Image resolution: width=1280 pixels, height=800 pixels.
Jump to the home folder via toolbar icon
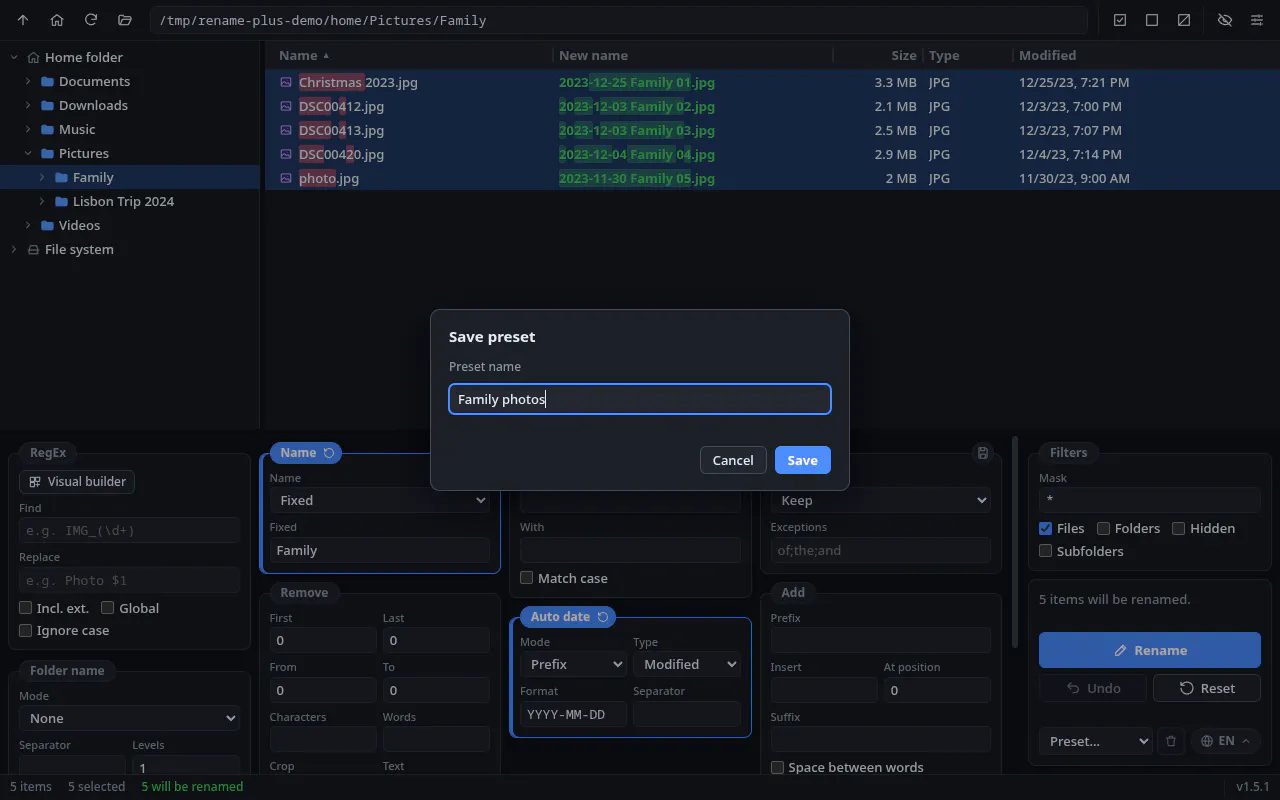coord(57,20)
